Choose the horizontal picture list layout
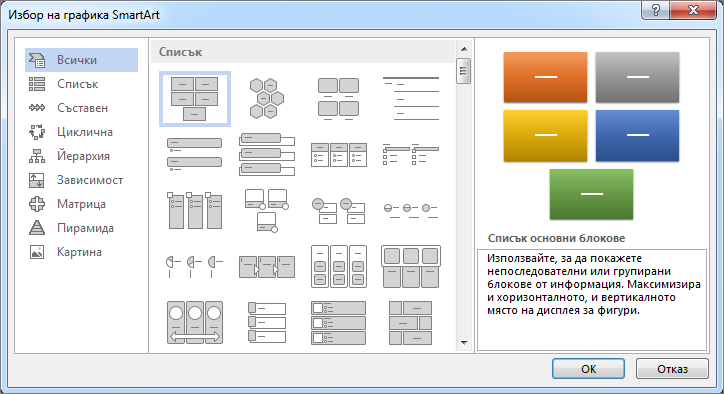 [x=411, y=267]
